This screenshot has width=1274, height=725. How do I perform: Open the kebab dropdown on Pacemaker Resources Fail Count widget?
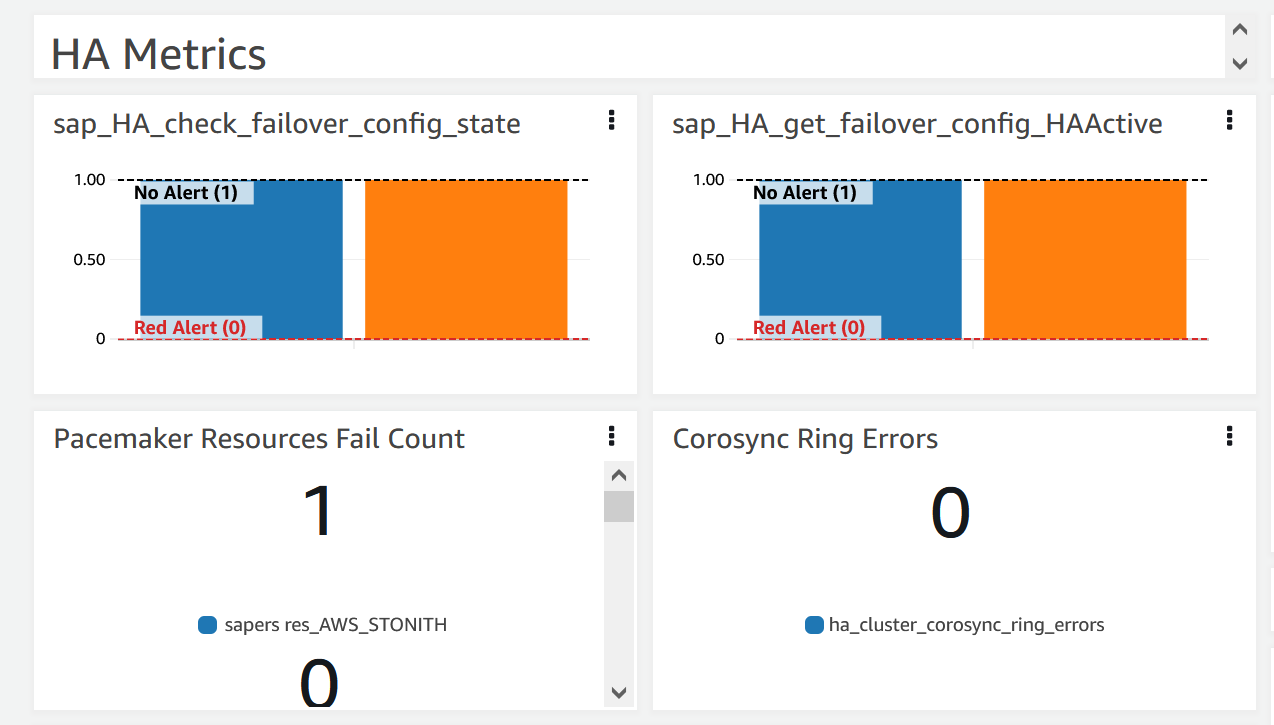(x=611, y=435)
